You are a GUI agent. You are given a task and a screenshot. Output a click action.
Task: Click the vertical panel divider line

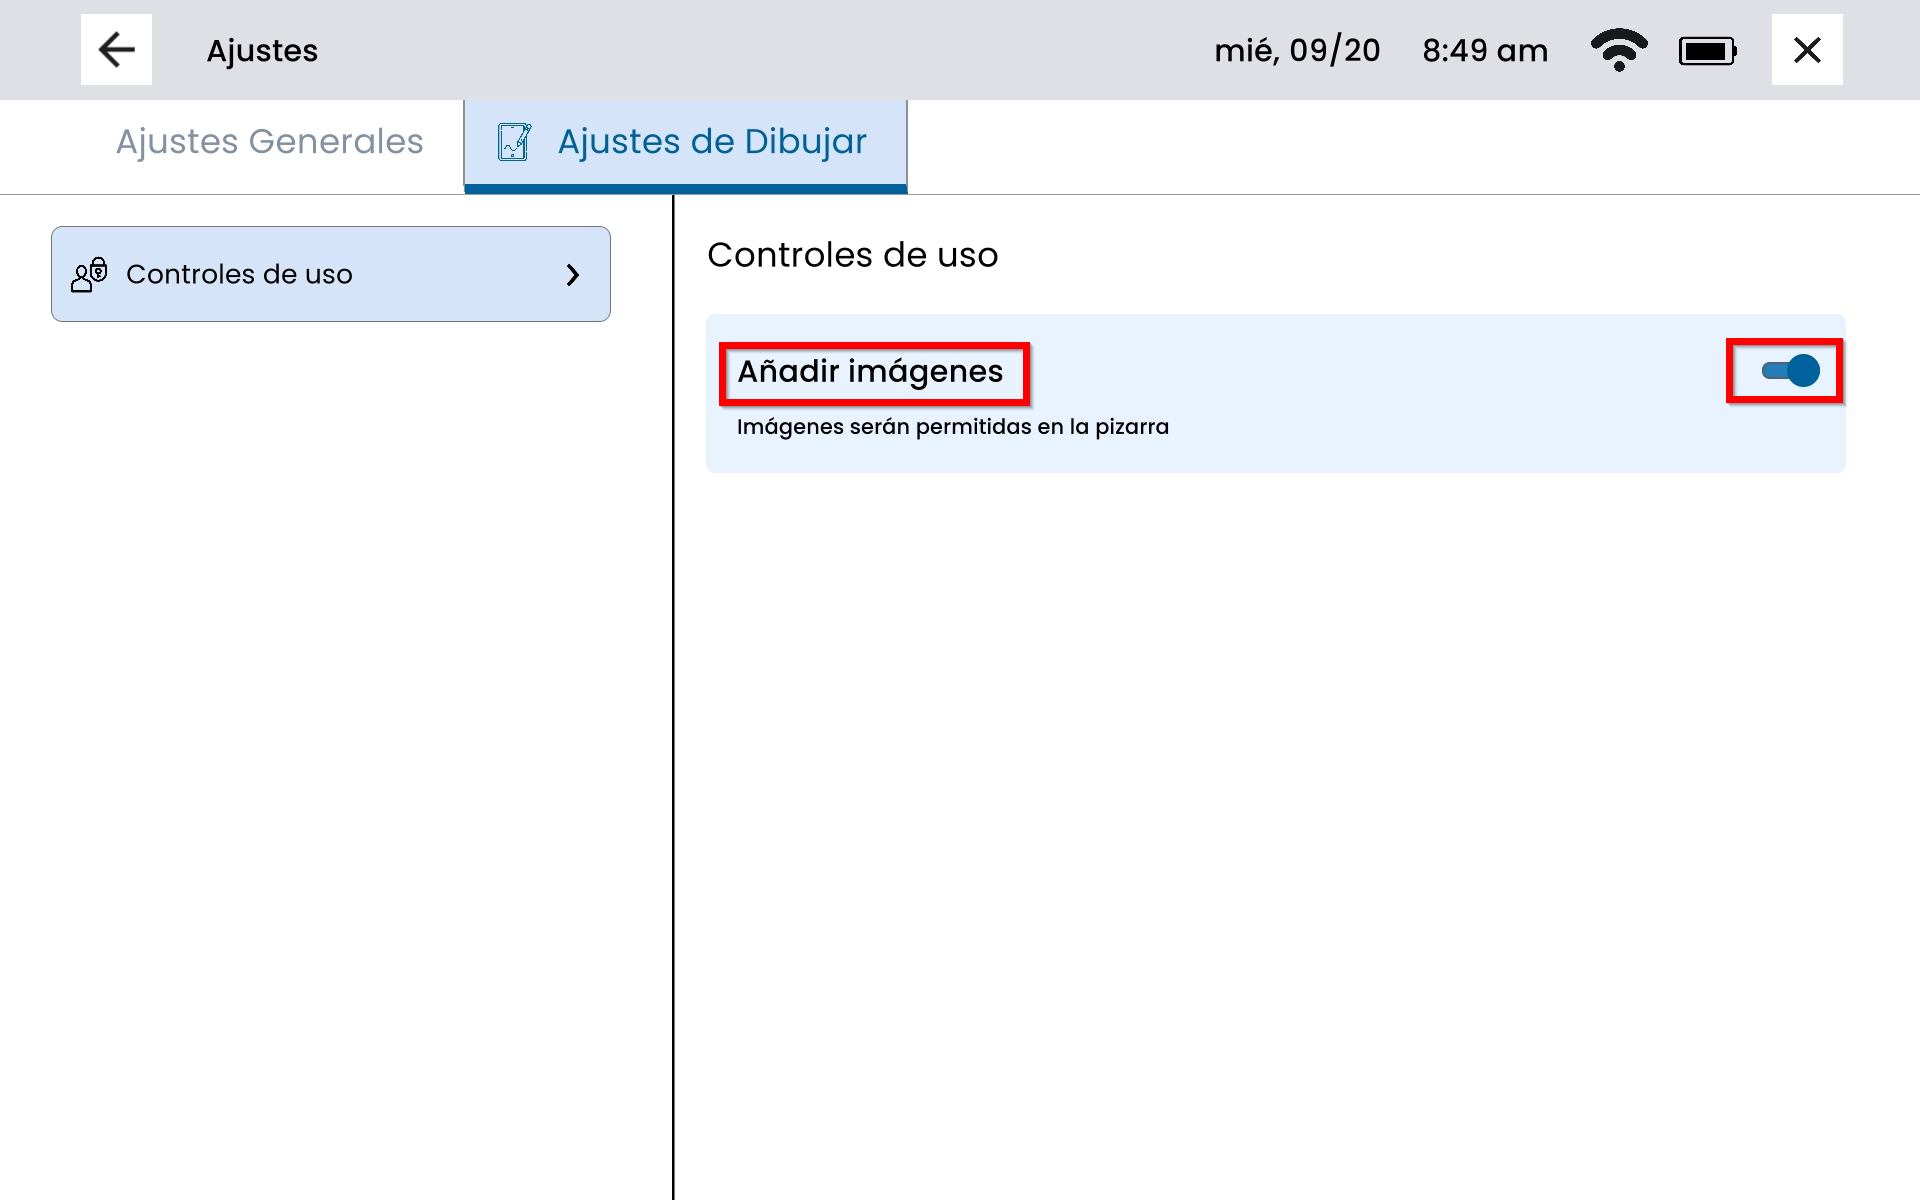tap(673, 700)
